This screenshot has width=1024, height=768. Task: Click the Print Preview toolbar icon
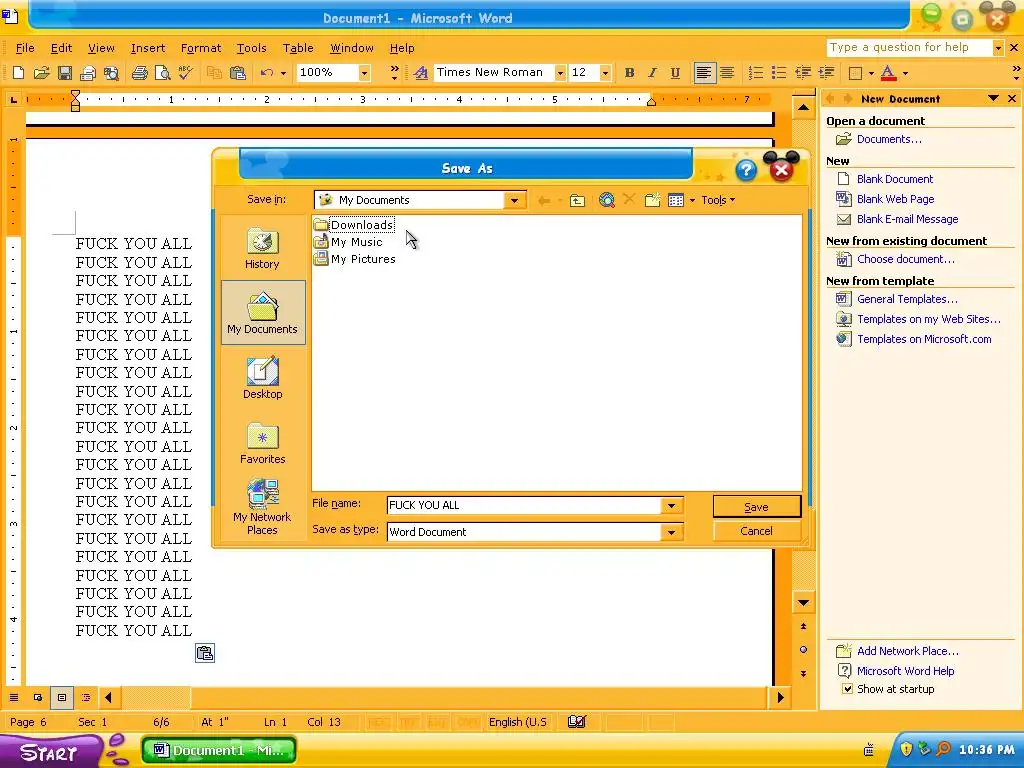[162, 72]
